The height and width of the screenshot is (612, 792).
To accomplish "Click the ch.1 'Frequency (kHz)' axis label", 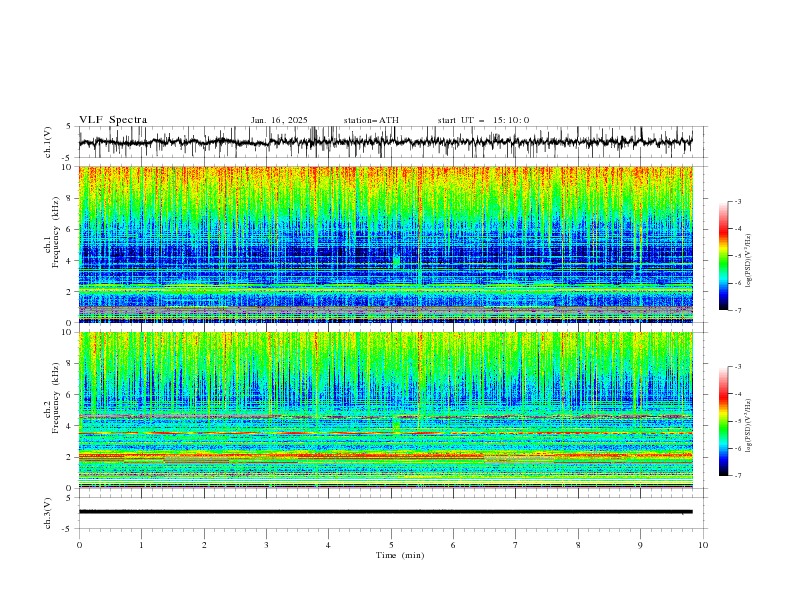I will (56, 230).
